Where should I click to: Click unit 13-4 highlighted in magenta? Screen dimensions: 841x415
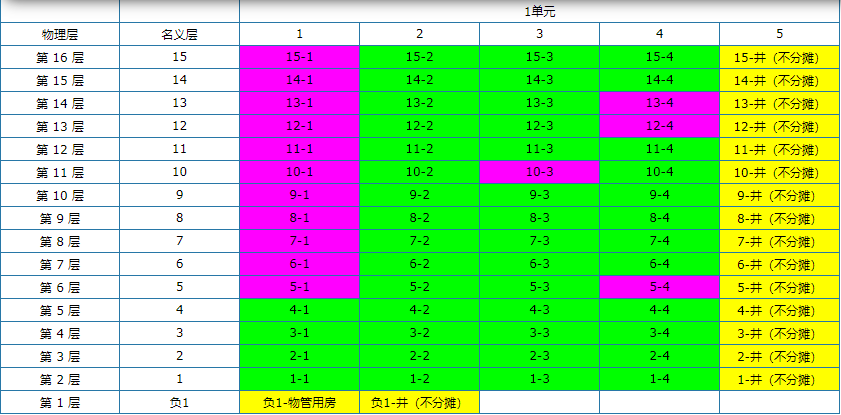[659, 103]
